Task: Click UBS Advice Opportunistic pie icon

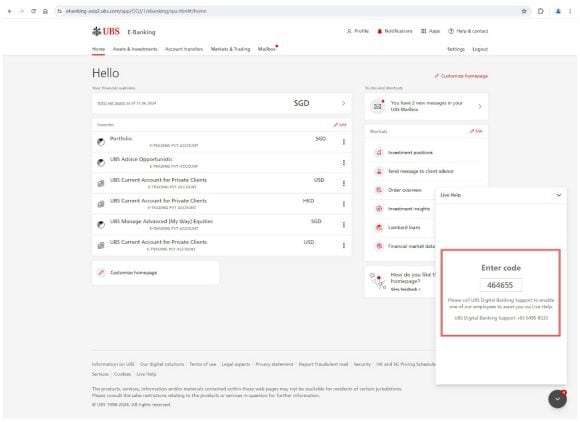Action: pyautogui.click(x=101, y=163)
